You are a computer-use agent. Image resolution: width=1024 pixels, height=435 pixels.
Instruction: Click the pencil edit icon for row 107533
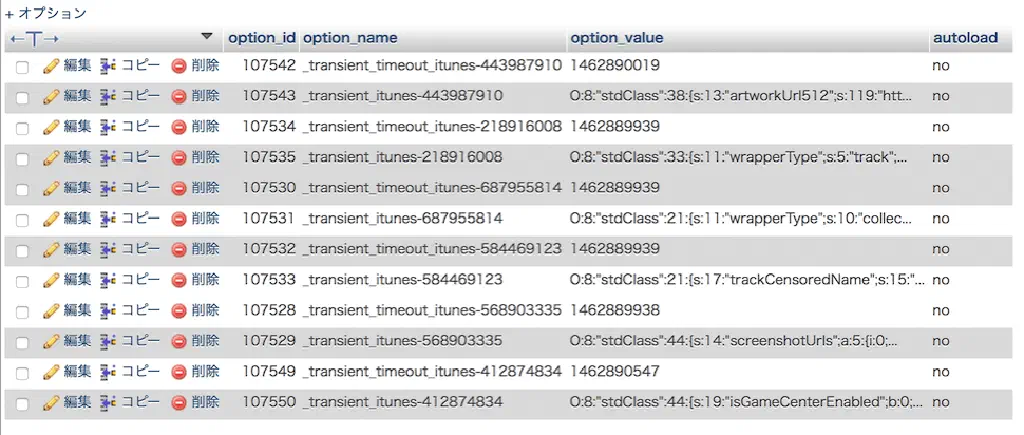pyautogui.click(x=51, y=280)
